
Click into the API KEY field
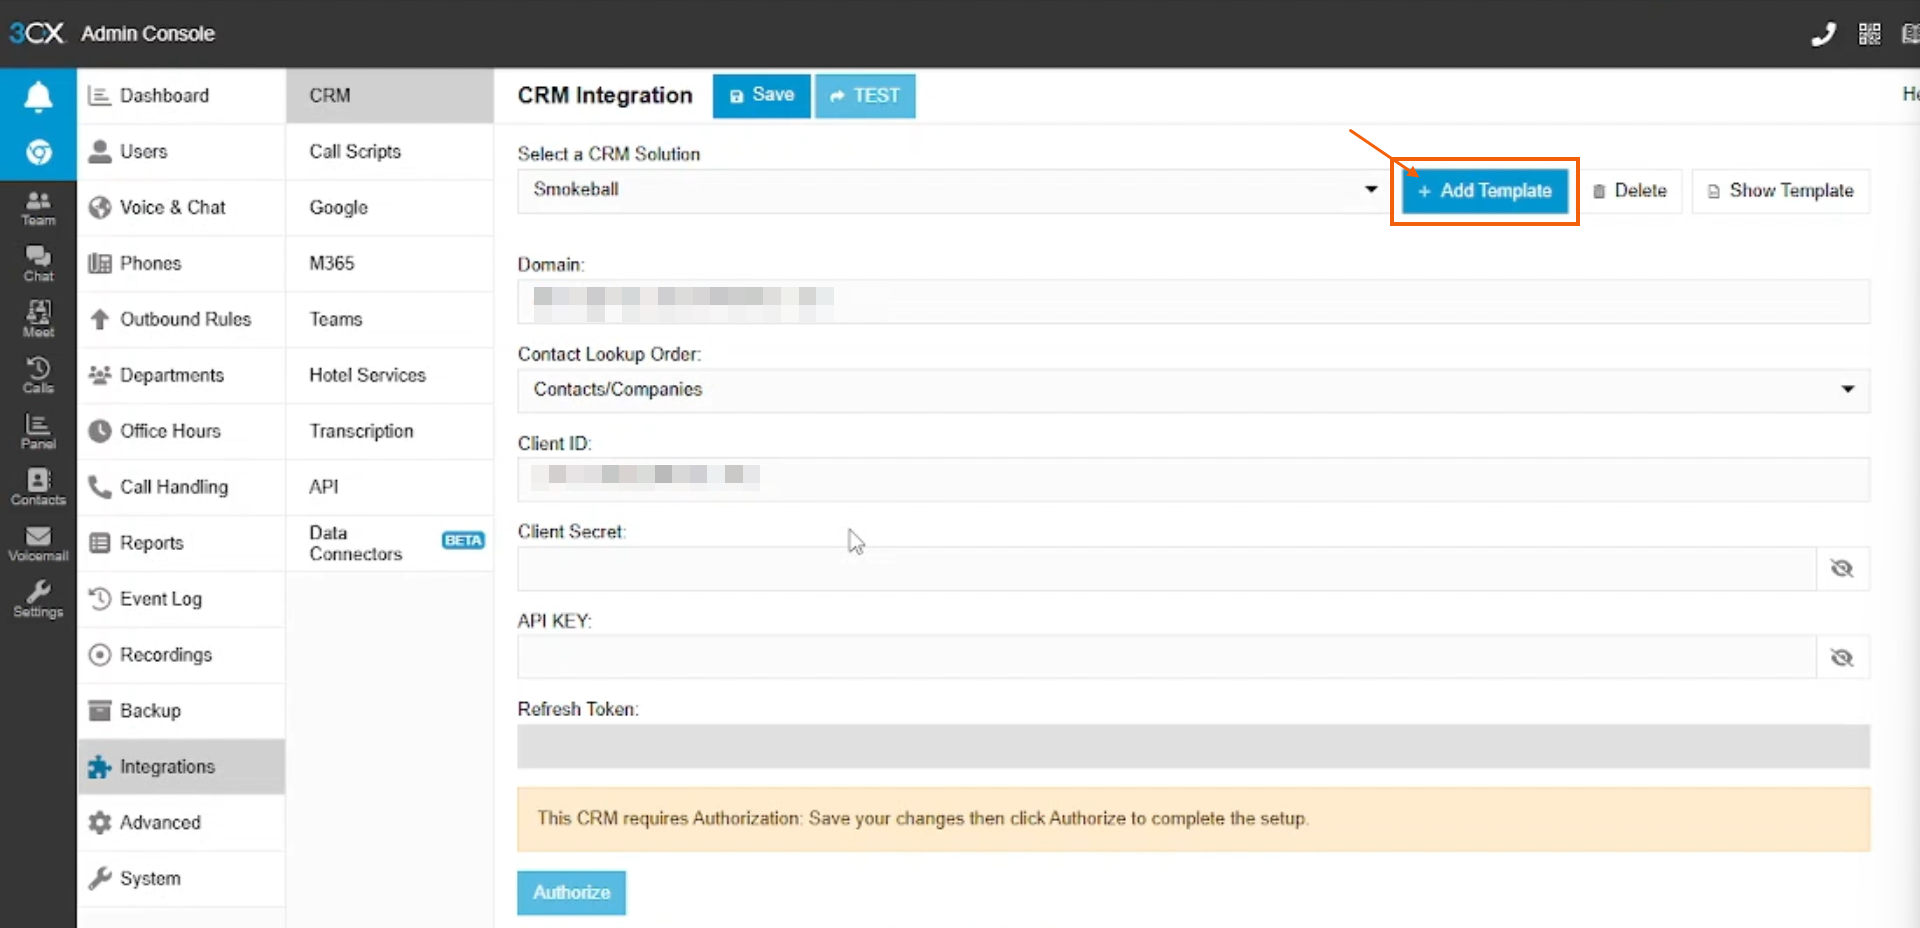(x=1167, y=658)
